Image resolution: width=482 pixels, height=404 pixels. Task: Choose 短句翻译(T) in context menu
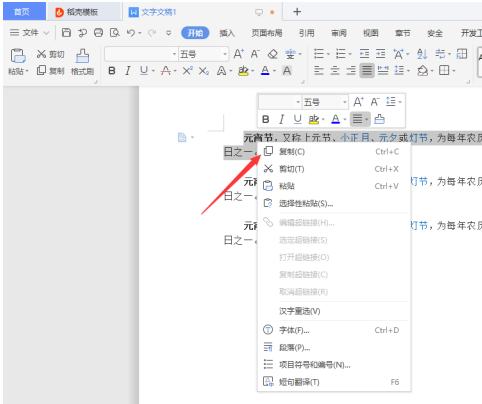click(334, 382)
